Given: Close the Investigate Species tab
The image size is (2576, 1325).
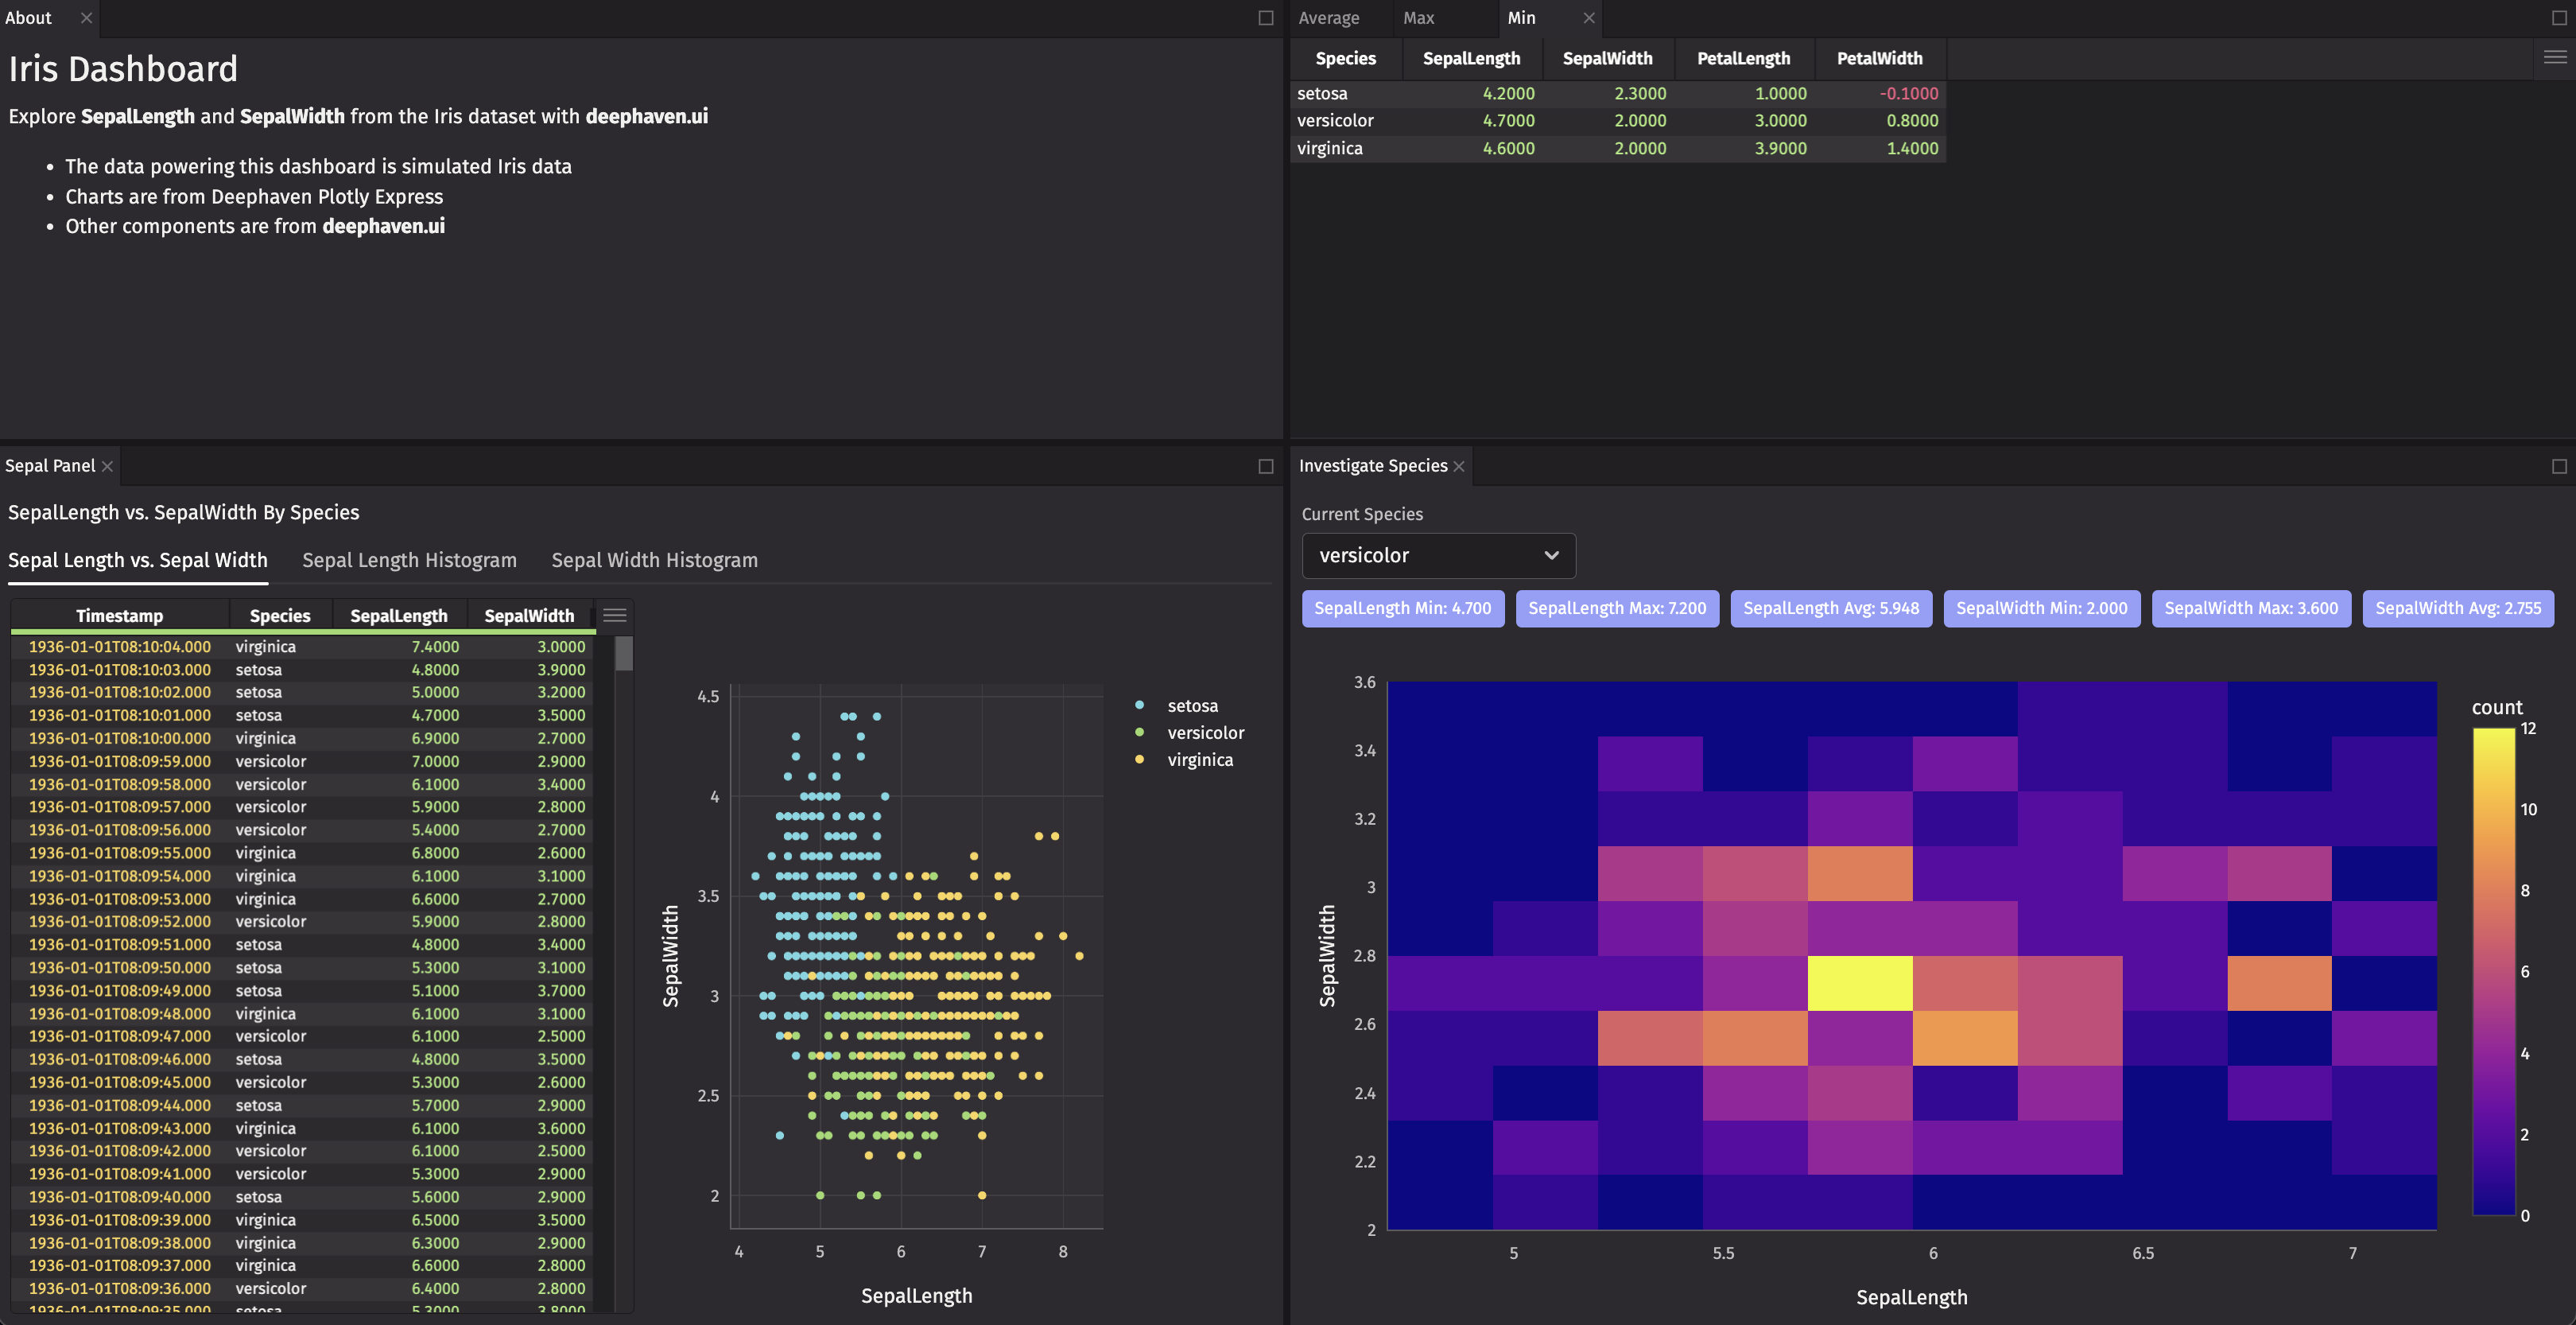Looking at the screenshot, I should 1459,466.
